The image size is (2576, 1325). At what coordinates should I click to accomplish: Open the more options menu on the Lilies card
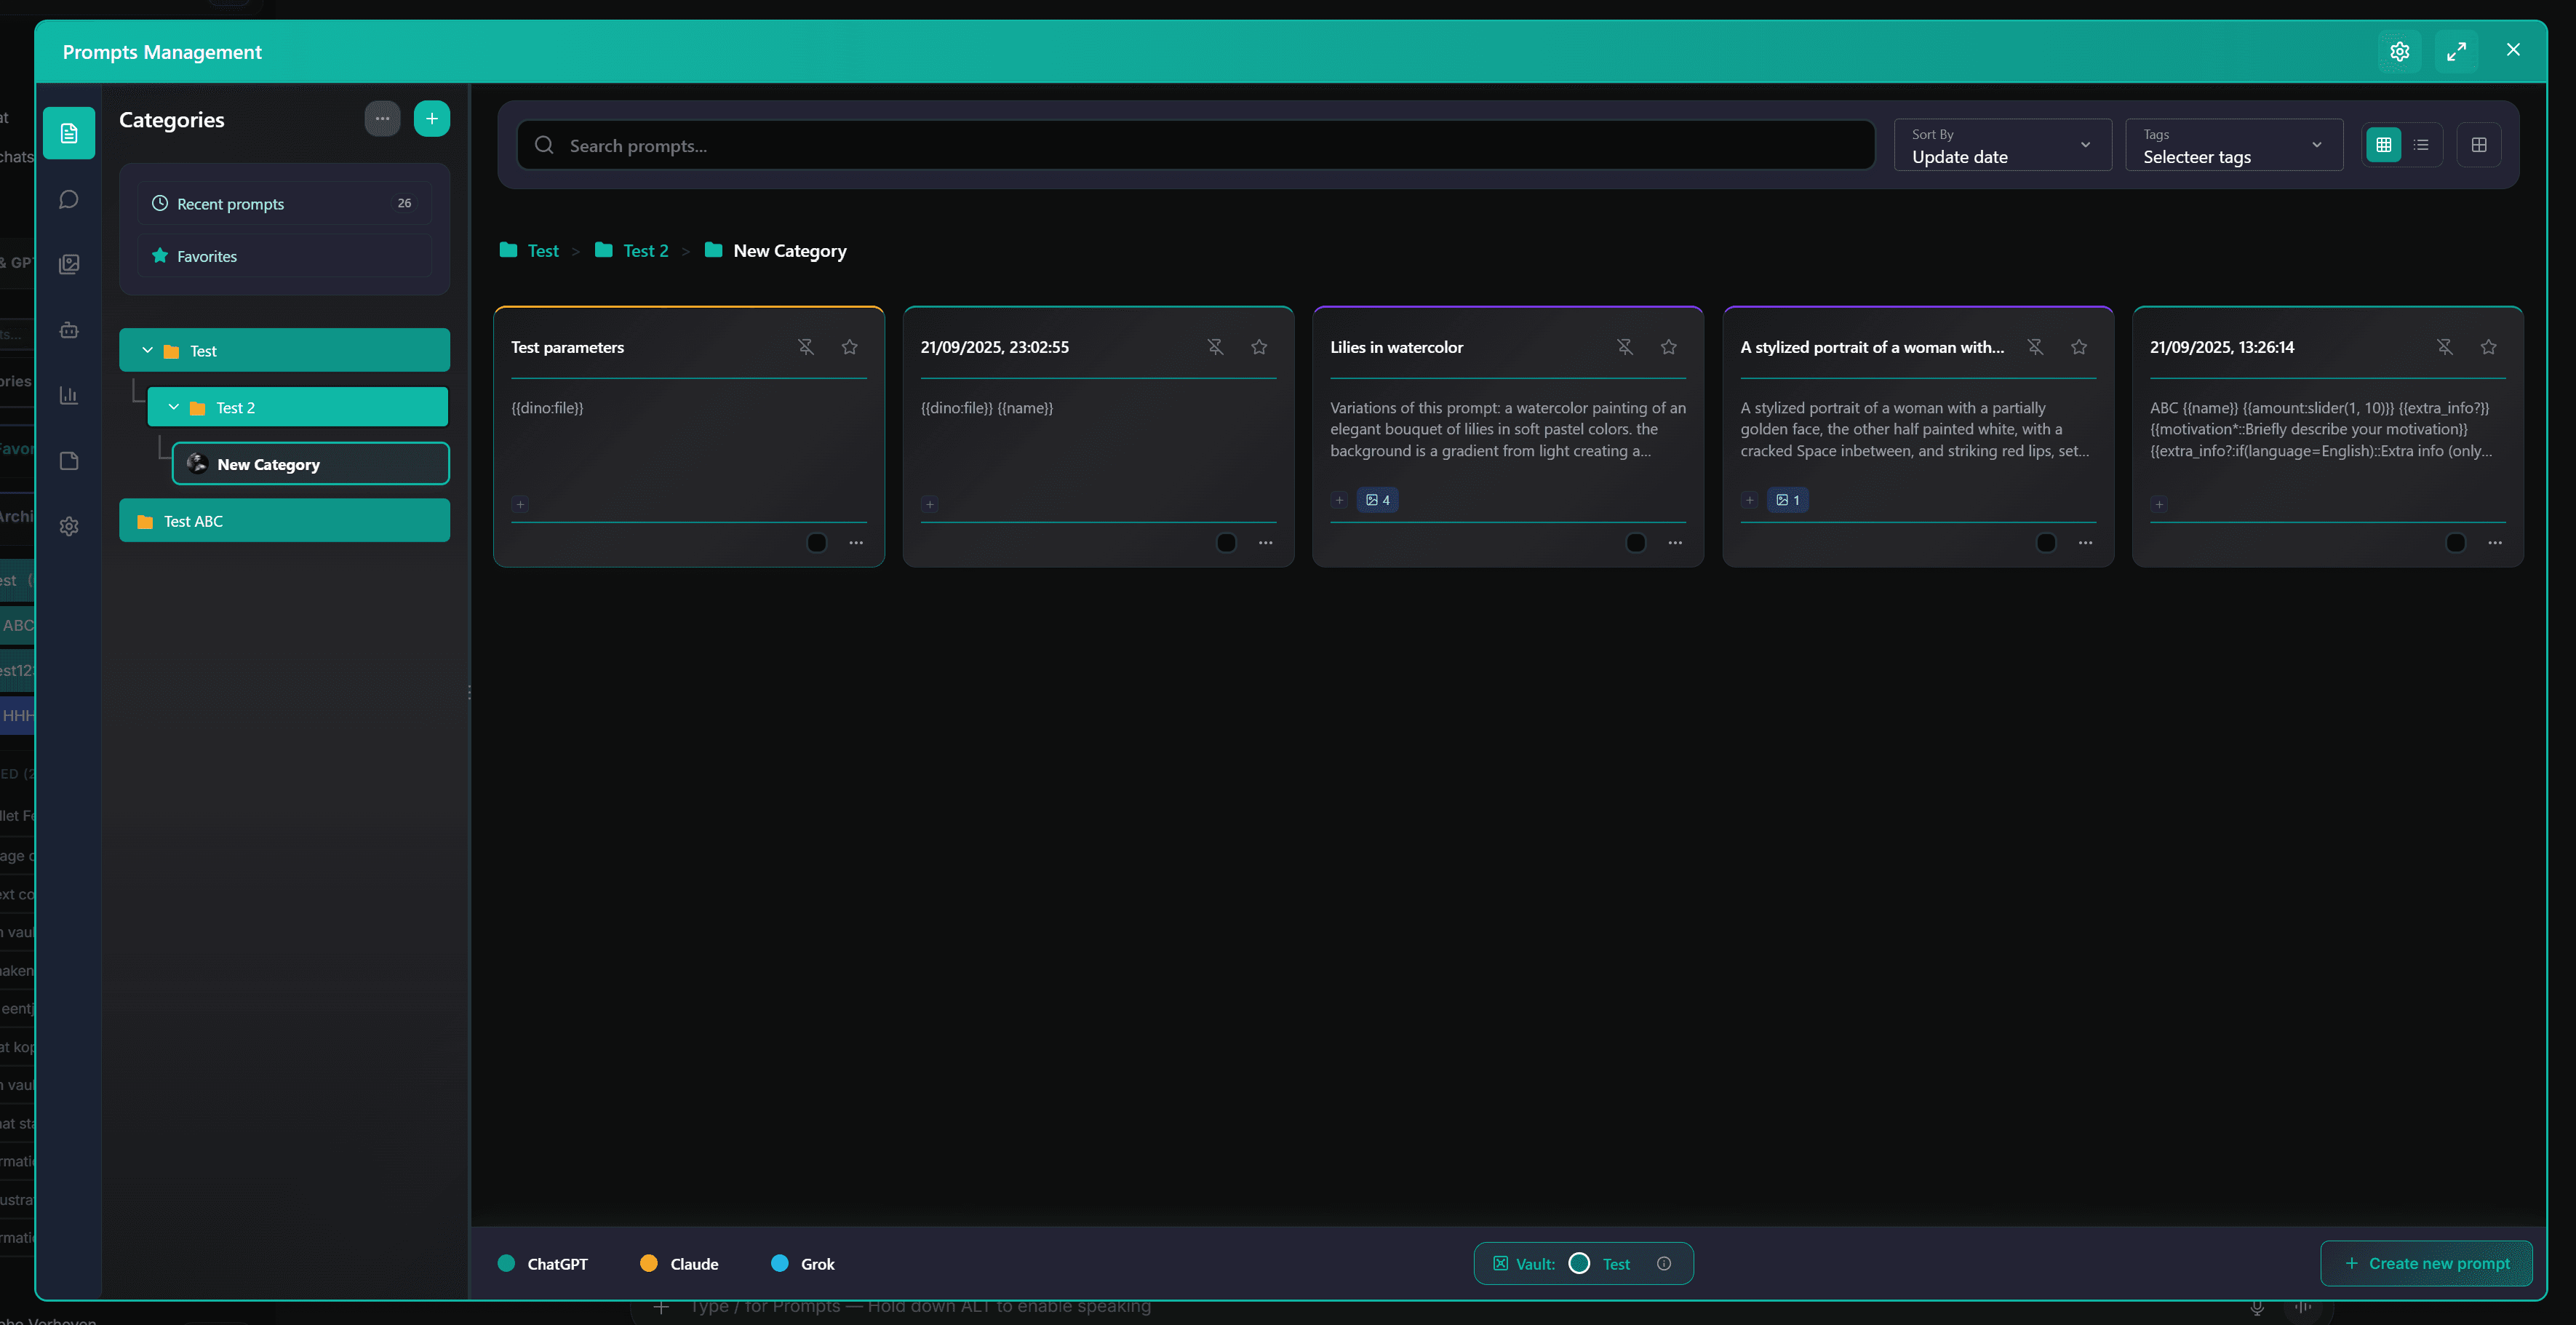coord(1674,542)
